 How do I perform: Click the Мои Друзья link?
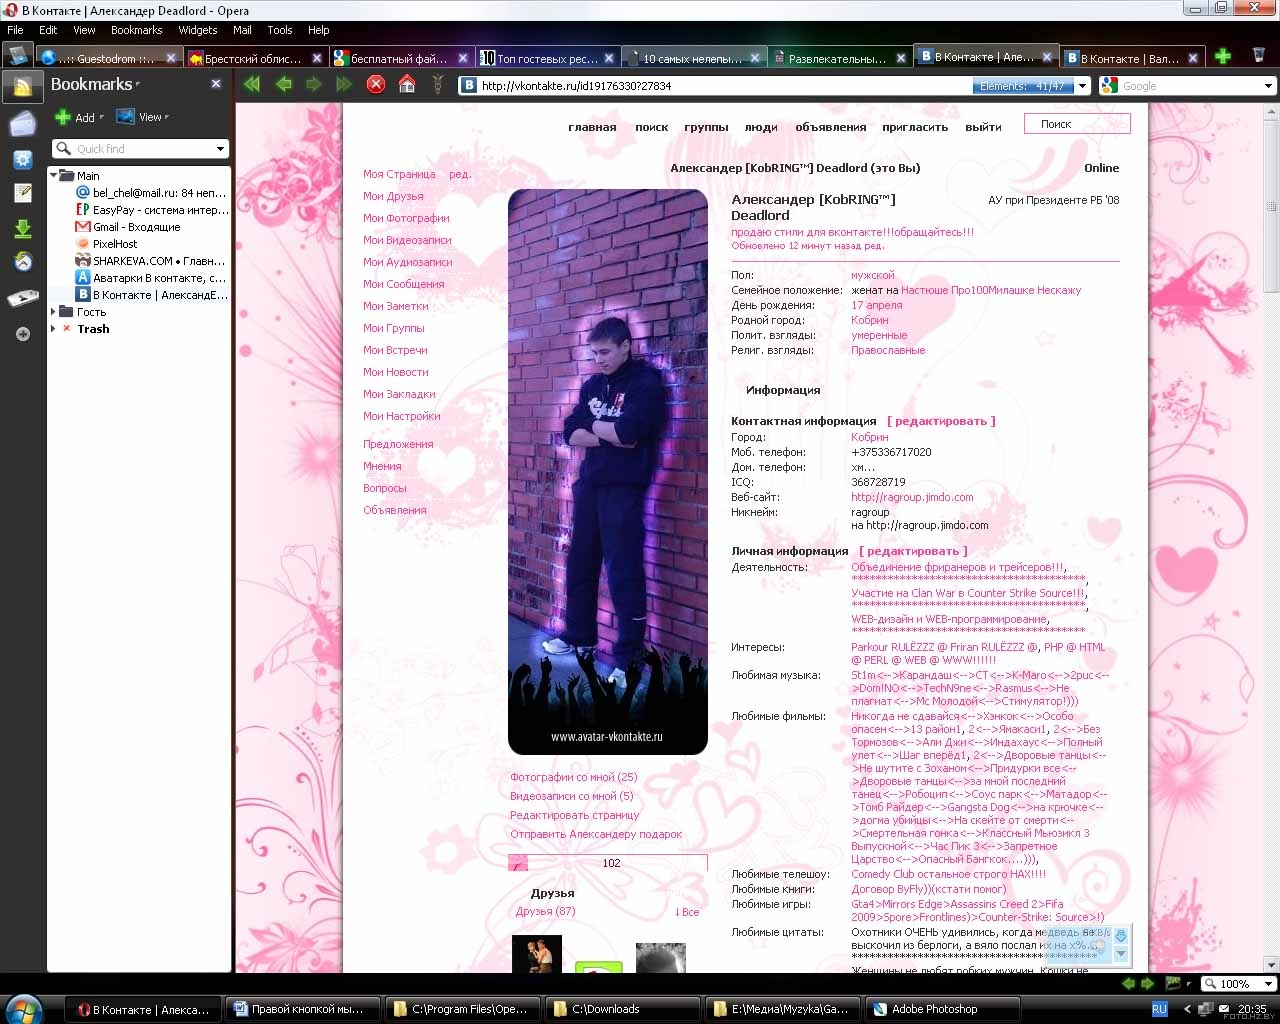pos(393,196)
